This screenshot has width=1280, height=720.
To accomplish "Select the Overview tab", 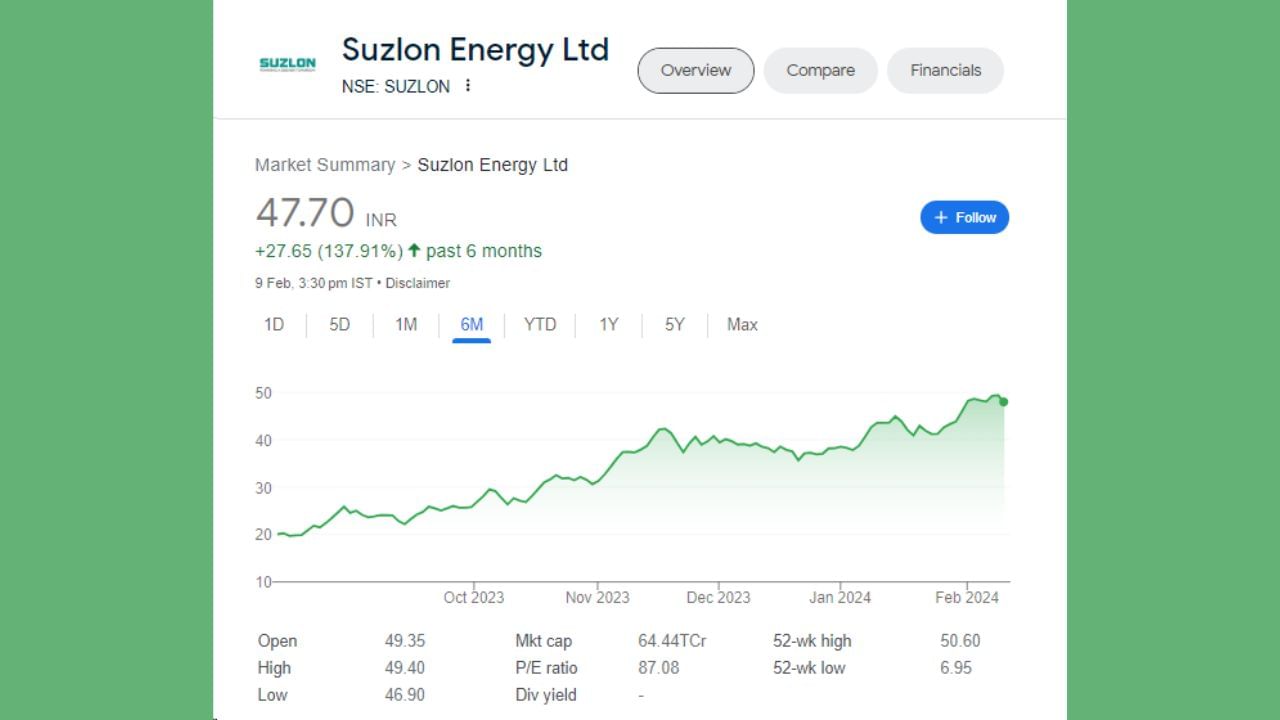I will pyautogui.click(x=696, y=70).
